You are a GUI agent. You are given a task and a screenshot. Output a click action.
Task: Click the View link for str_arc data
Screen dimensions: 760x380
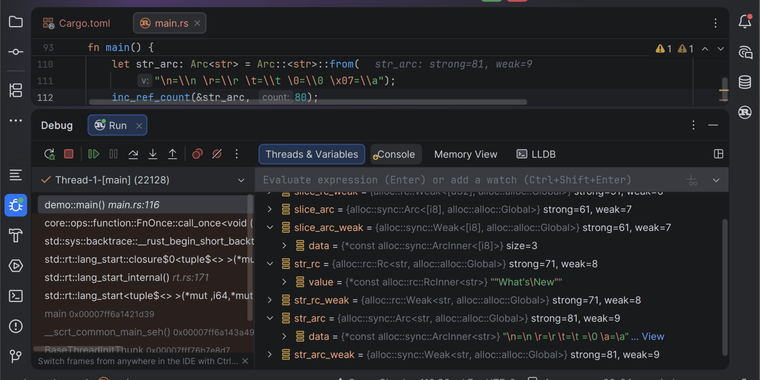coord(652,336)
